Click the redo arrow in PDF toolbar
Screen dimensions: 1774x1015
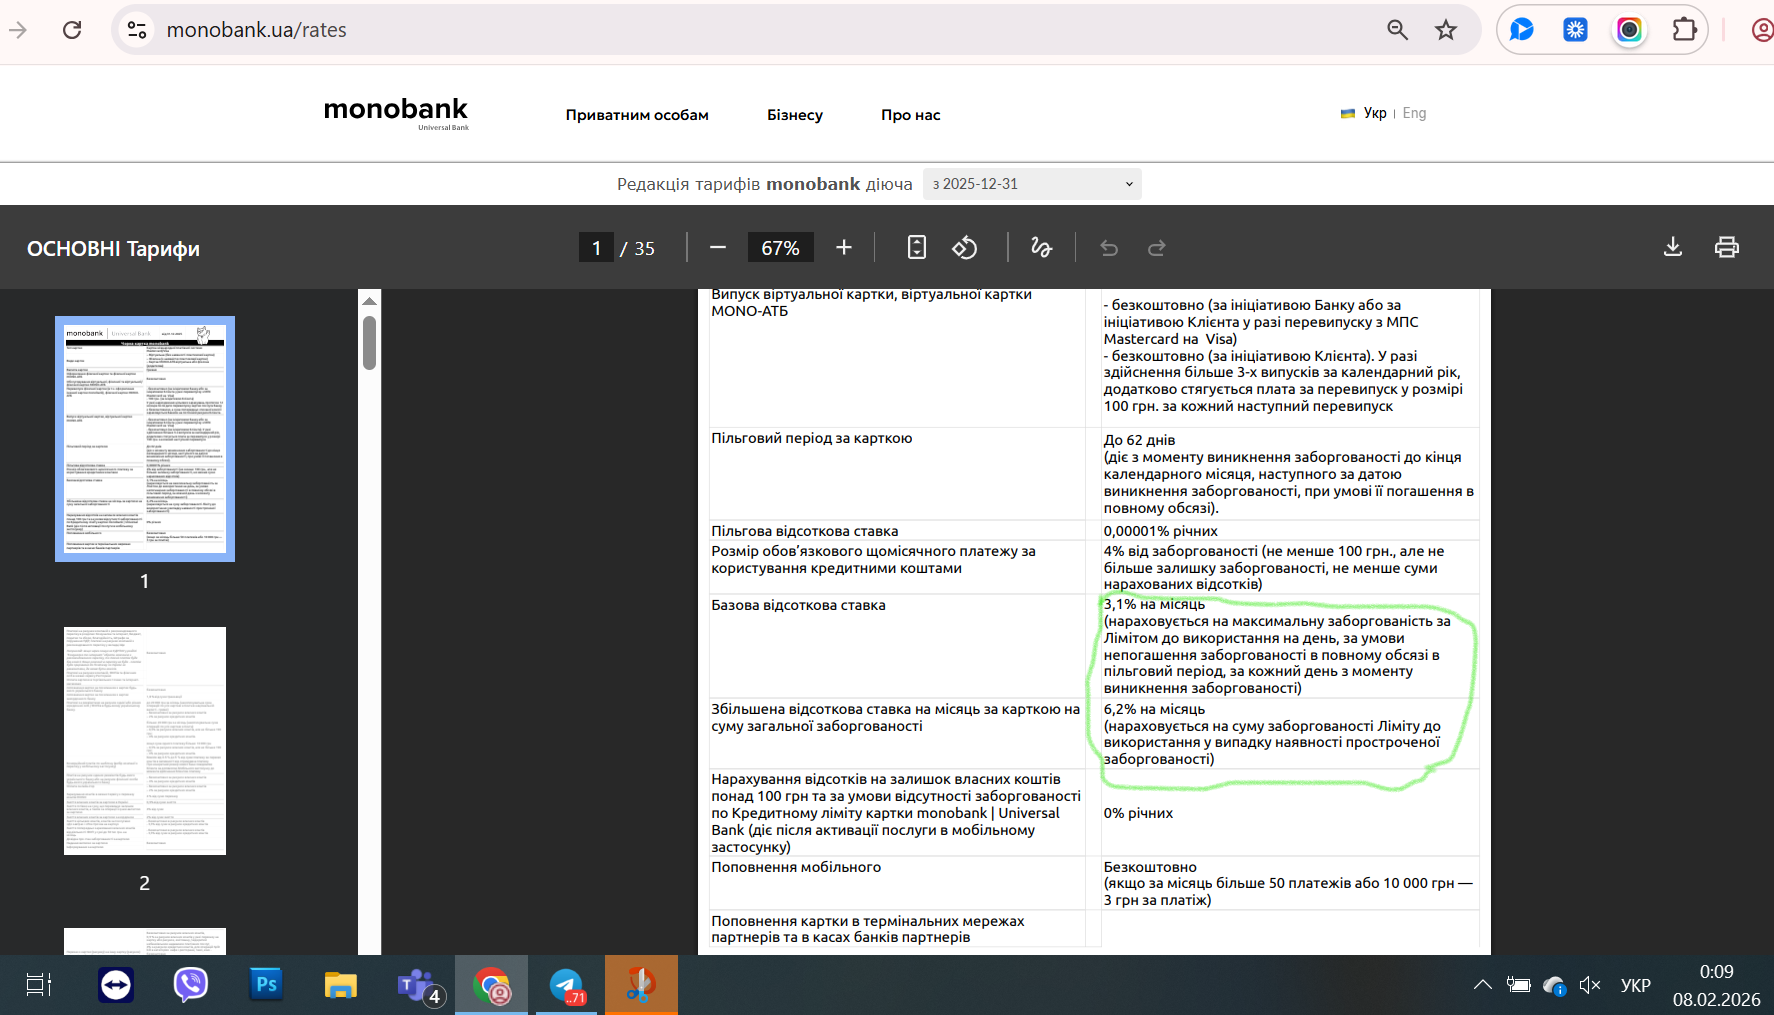[x=1157, y=248]
